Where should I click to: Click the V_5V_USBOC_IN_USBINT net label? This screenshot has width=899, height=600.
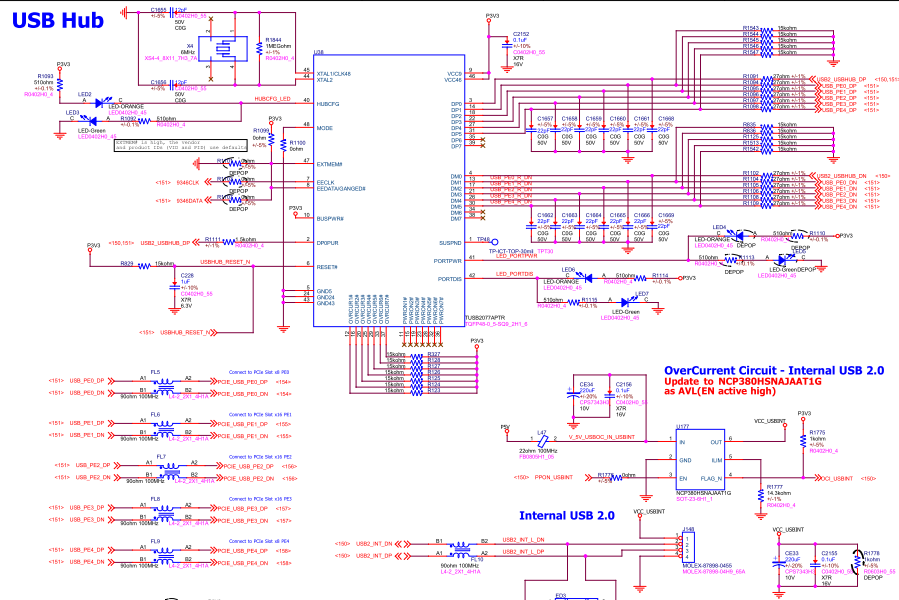[601, 437]
